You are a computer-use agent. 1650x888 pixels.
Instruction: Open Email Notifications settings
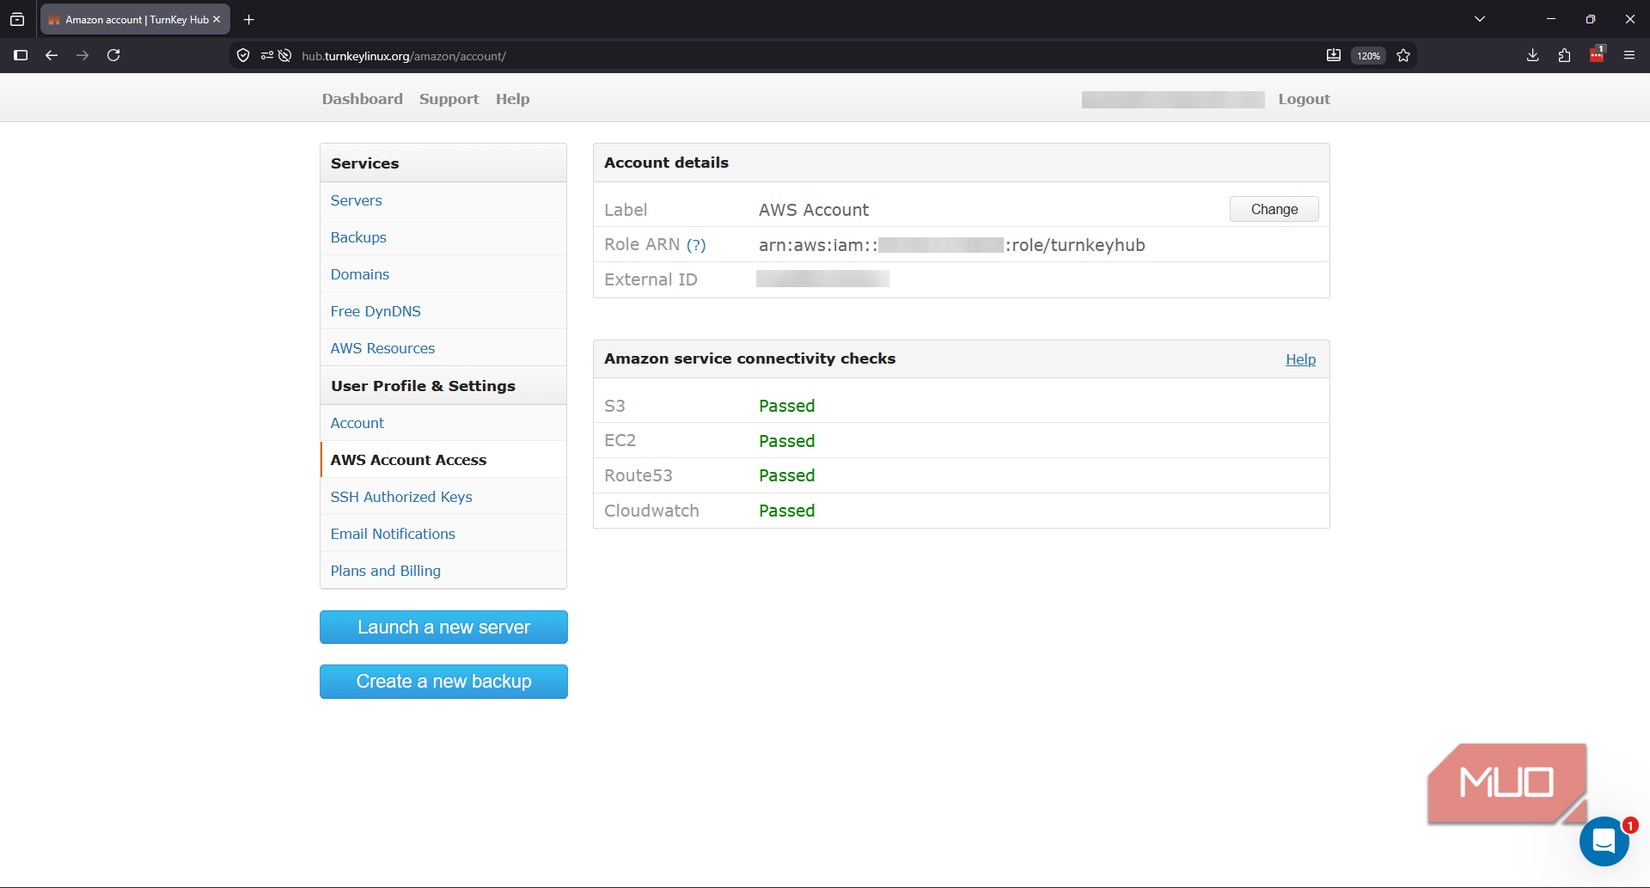pyautogui.click(x=392, y=534)
